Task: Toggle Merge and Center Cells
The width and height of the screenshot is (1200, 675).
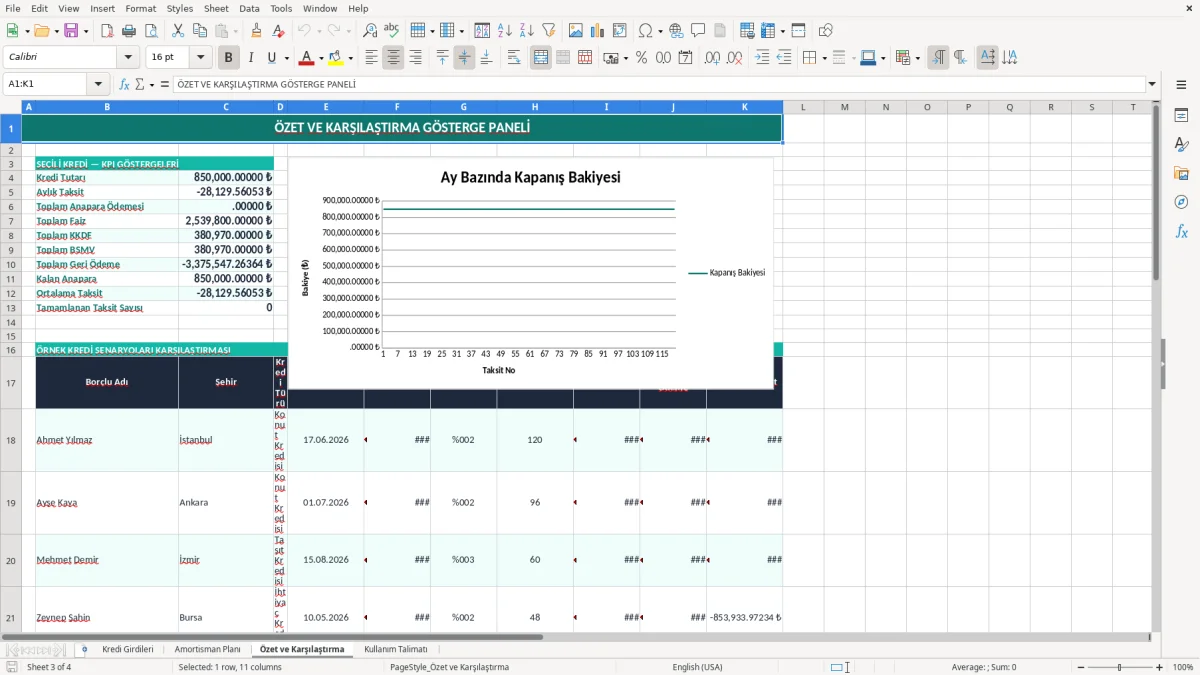Action: pos(541,58)
